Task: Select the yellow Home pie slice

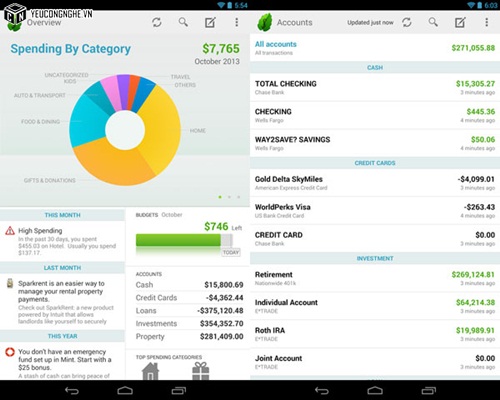Action: [162, 130]
